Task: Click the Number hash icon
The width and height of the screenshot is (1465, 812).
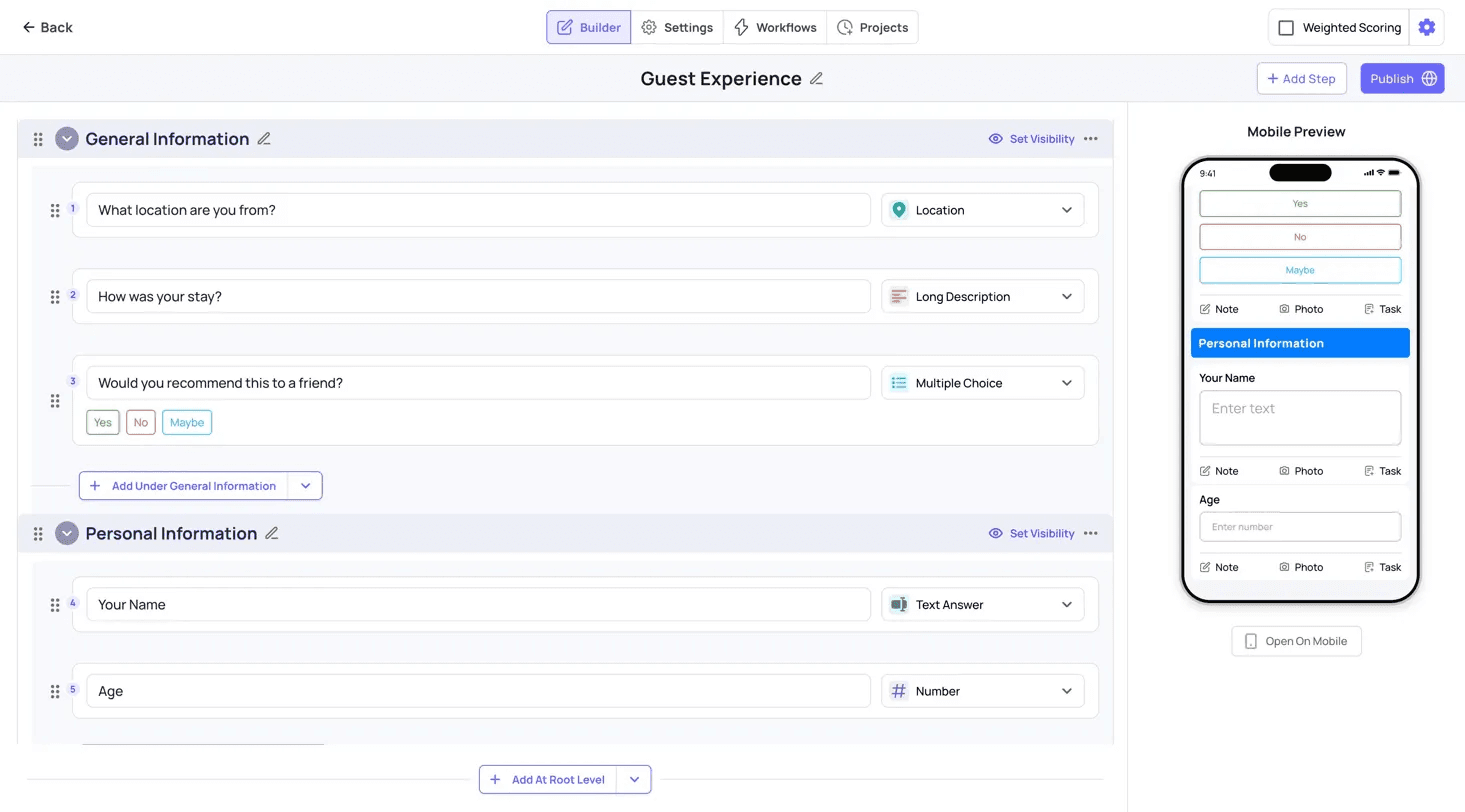Action: point(899,691)
